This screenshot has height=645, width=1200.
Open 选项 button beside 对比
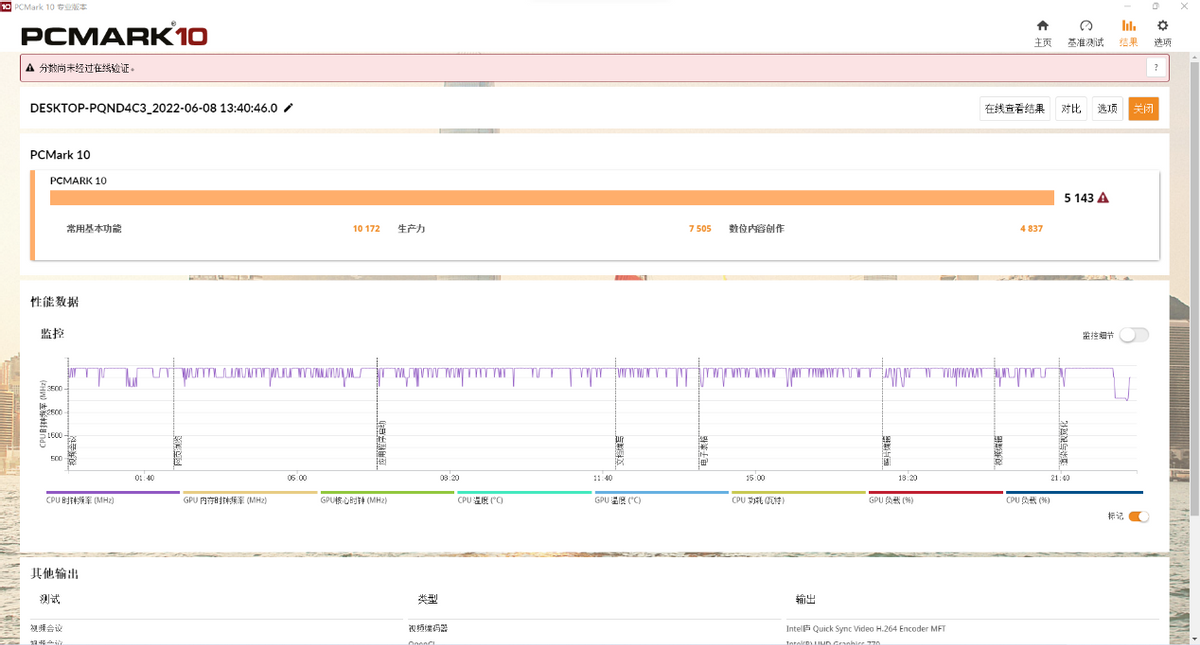click(x=1107, y=109)
